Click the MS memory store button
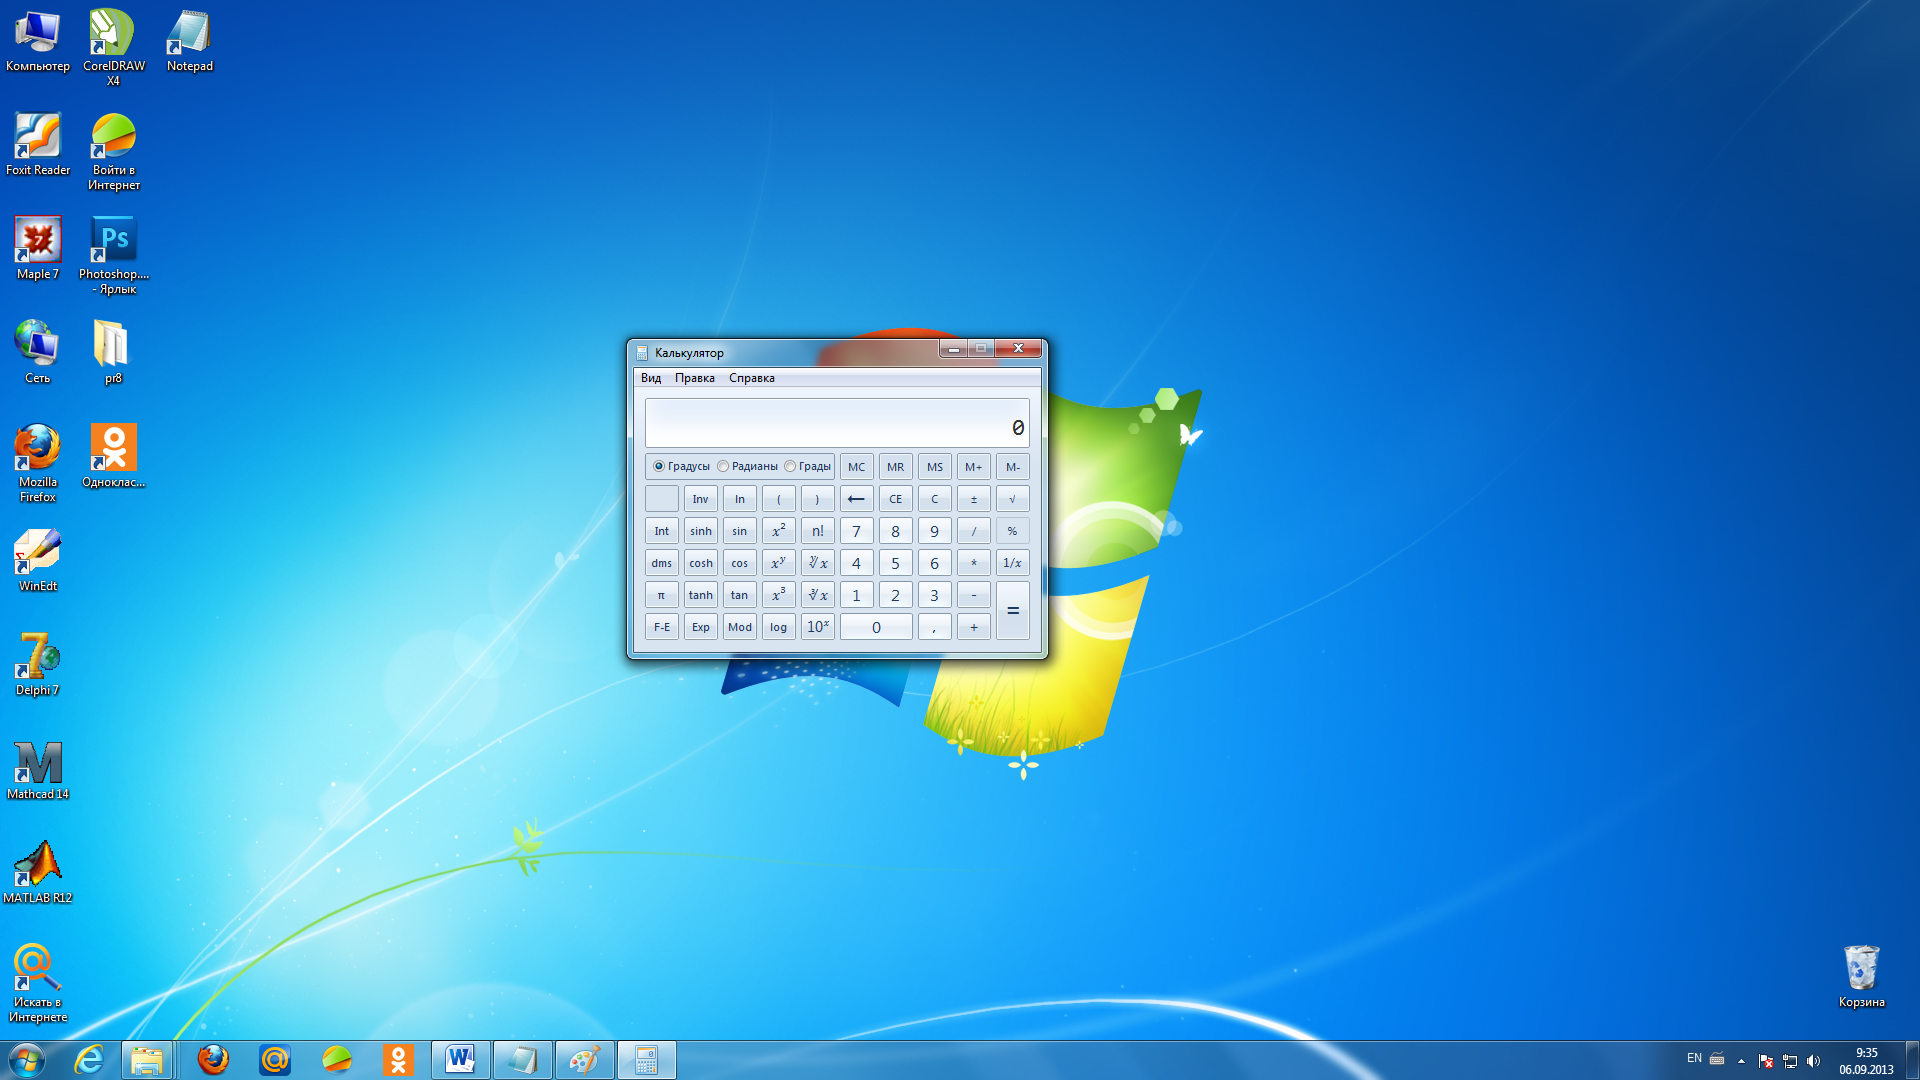Viewport: 1920px width, 1080px height. 934,467
